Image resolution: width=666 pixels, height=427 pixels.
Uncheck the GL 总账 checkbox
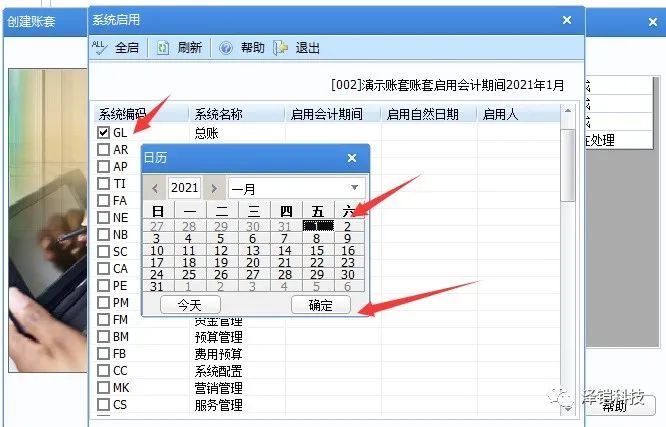click(103, 133)
